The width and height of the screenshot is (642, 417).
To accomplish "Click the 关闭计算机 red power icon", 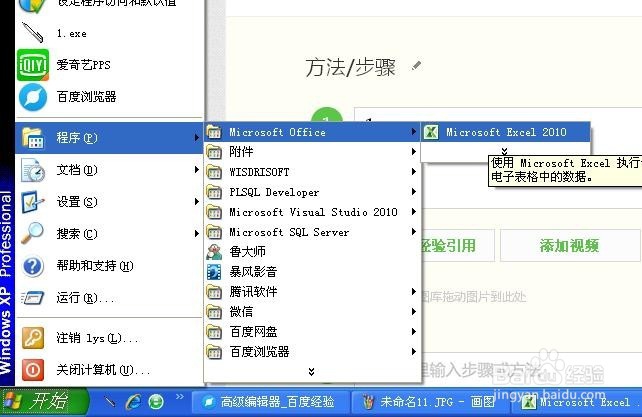I will point(33,370).
